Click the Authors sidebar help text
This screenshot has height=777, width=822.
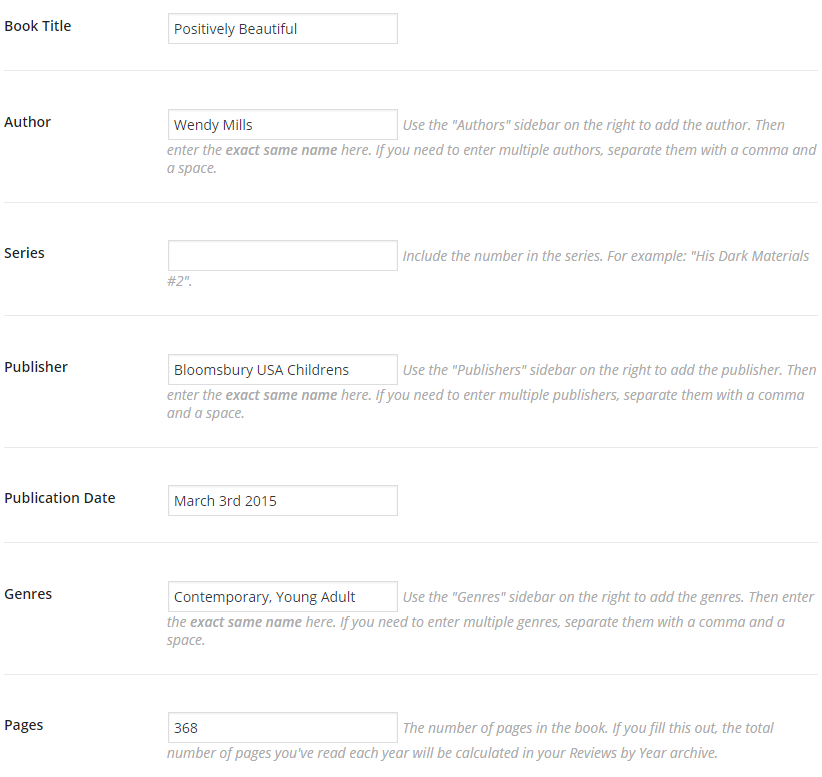click(x=492, y=146)
